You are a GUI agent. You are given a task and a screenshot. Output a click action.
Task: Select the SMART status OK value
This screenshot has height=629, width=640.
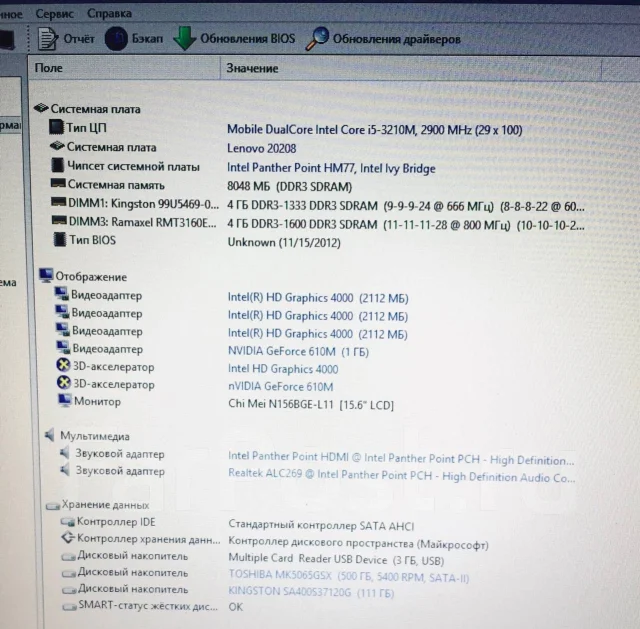pyautogui.click(x=236, y=607)
